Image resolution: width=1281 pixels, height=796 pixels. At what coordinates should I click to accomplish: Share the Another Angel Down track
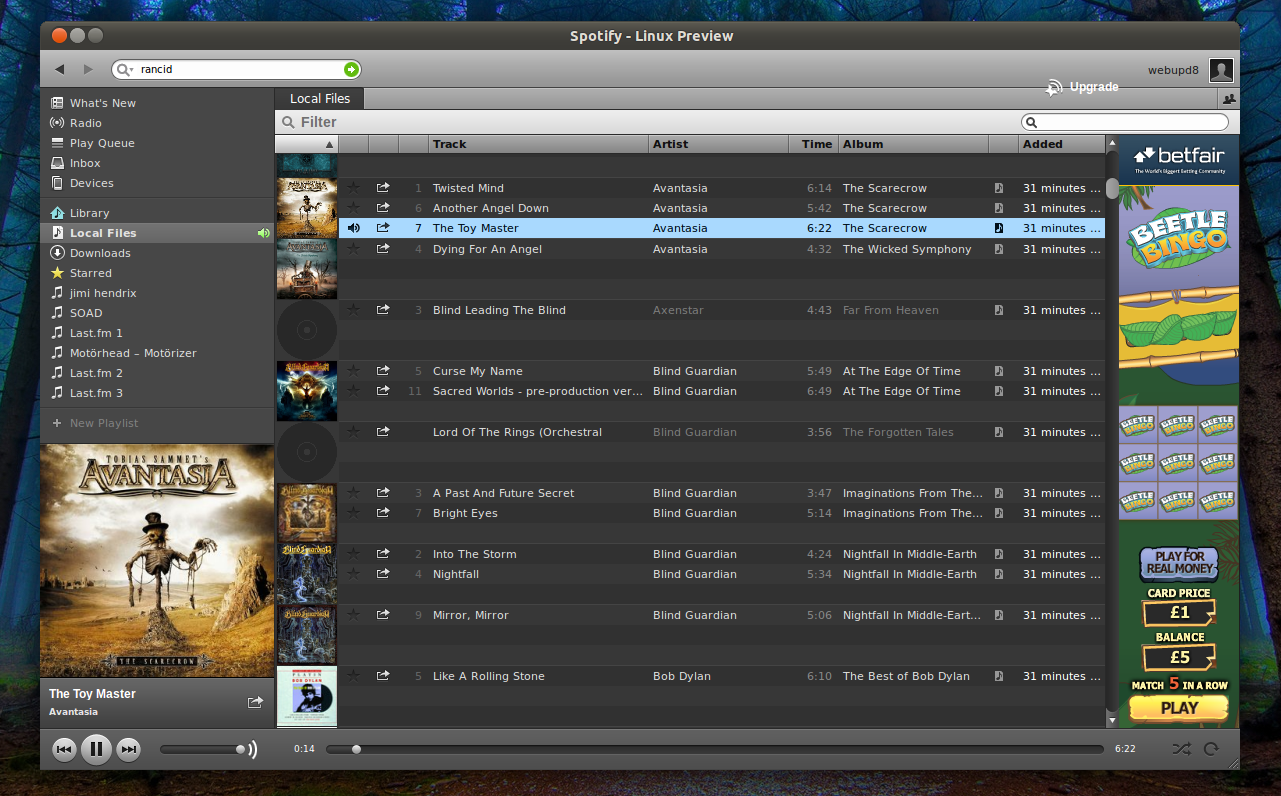383,208
